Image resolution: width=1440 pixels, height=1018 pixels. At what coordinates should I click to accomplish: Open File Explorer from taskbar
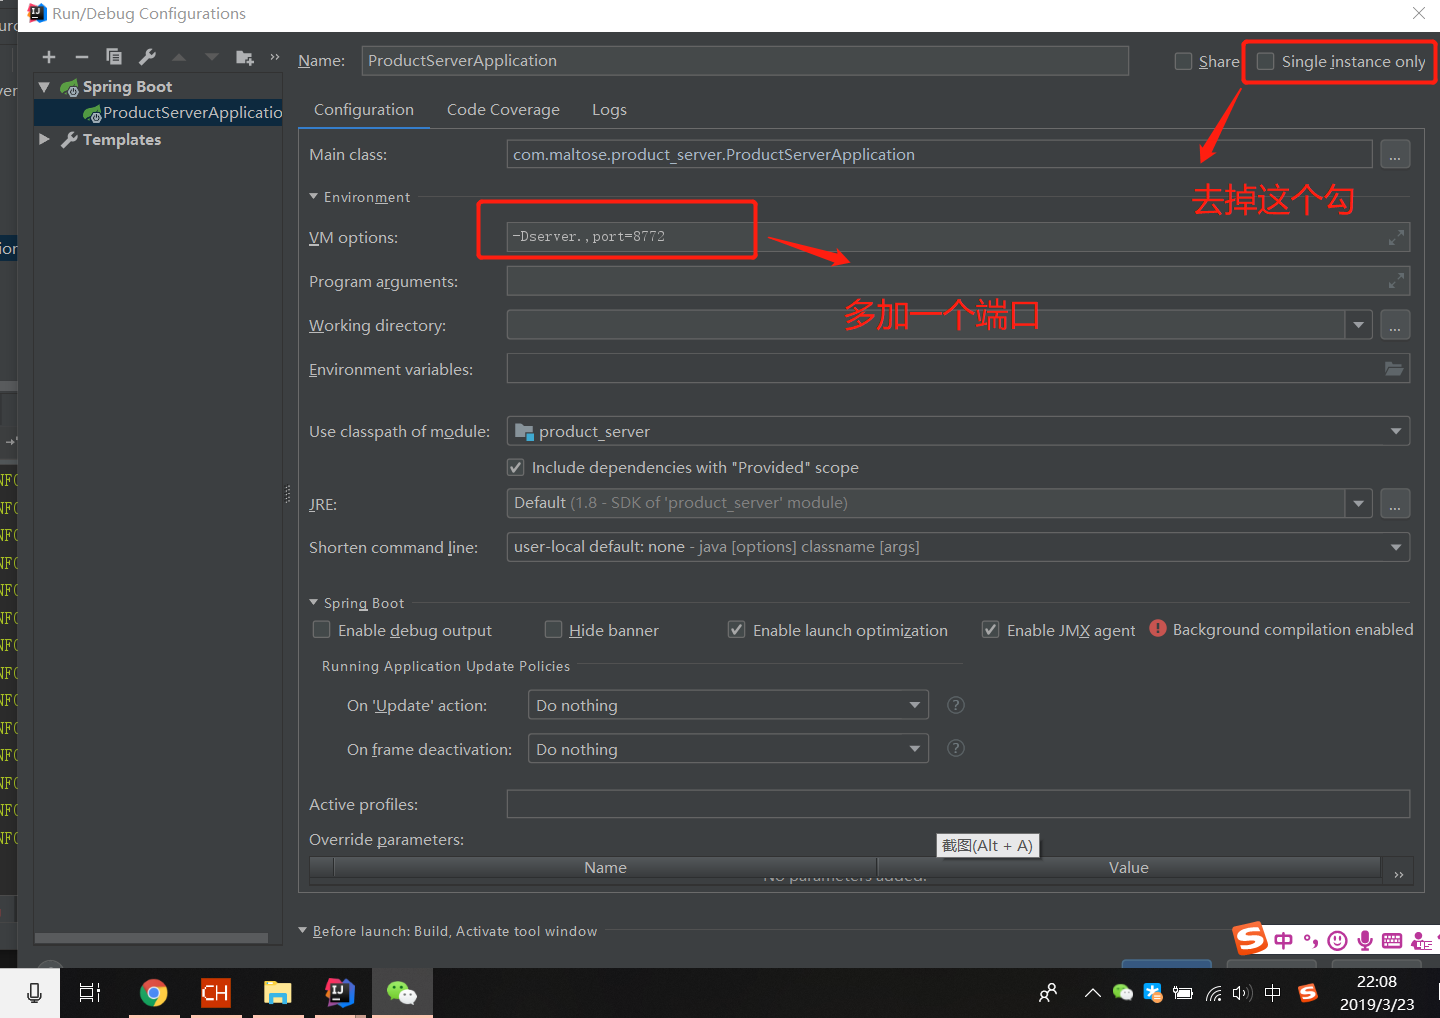coord(277,992)
